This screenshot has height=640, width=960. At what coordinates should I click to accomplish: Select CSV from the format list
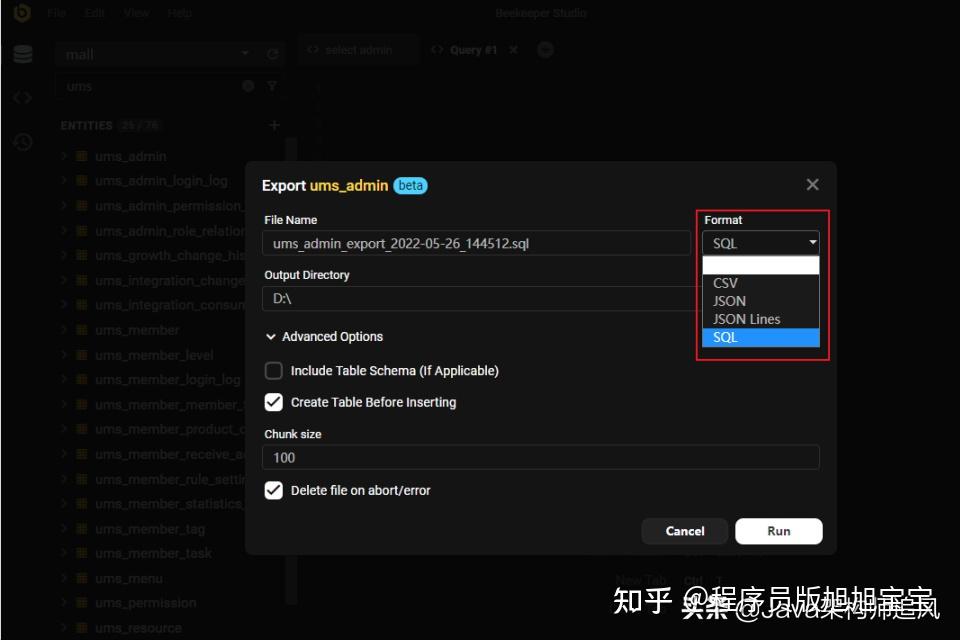coord(760,283)
